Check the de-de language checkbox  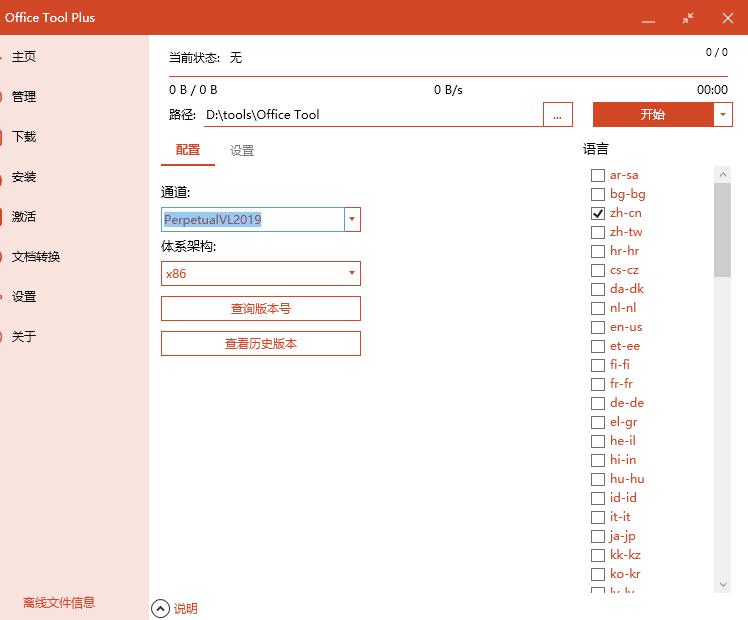[598, 403]
